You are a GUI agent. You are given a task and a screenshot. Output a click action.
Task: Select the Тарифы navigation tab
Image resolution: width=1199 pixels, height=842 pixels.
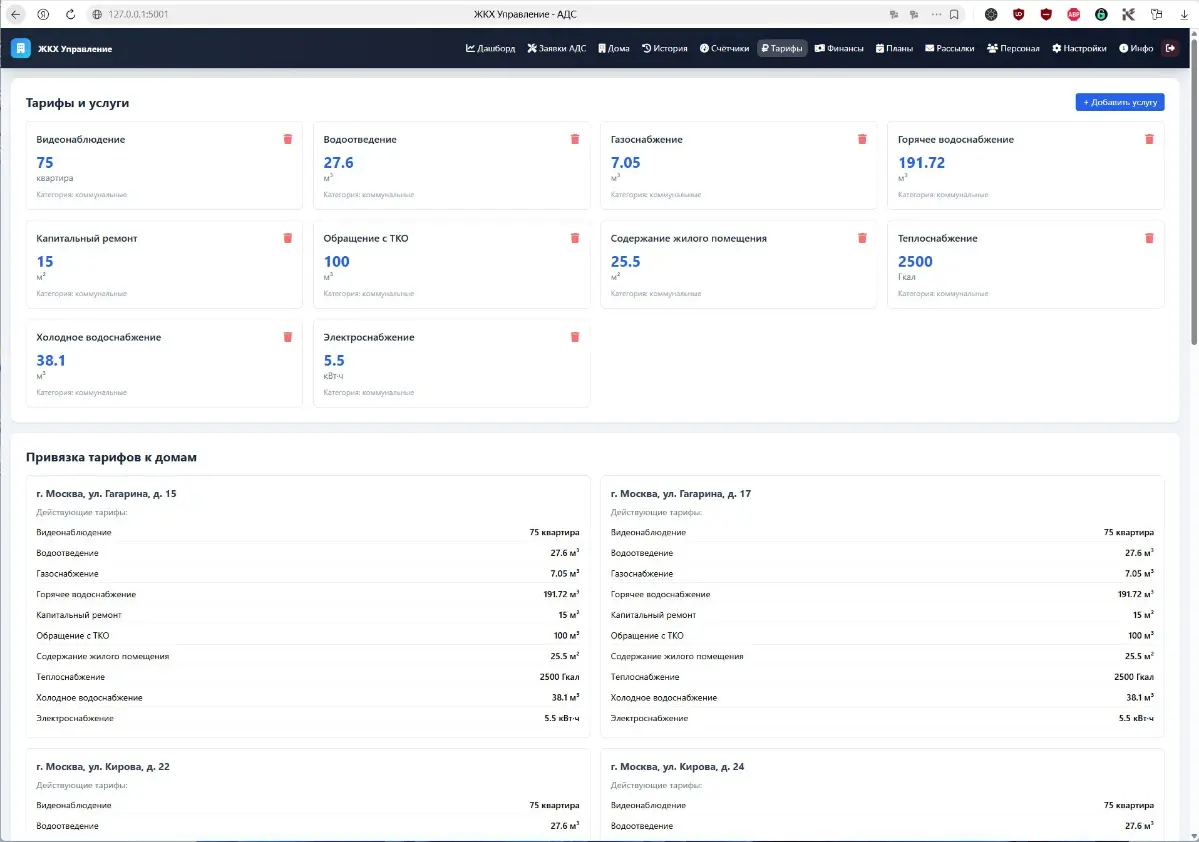coord(781,48)
